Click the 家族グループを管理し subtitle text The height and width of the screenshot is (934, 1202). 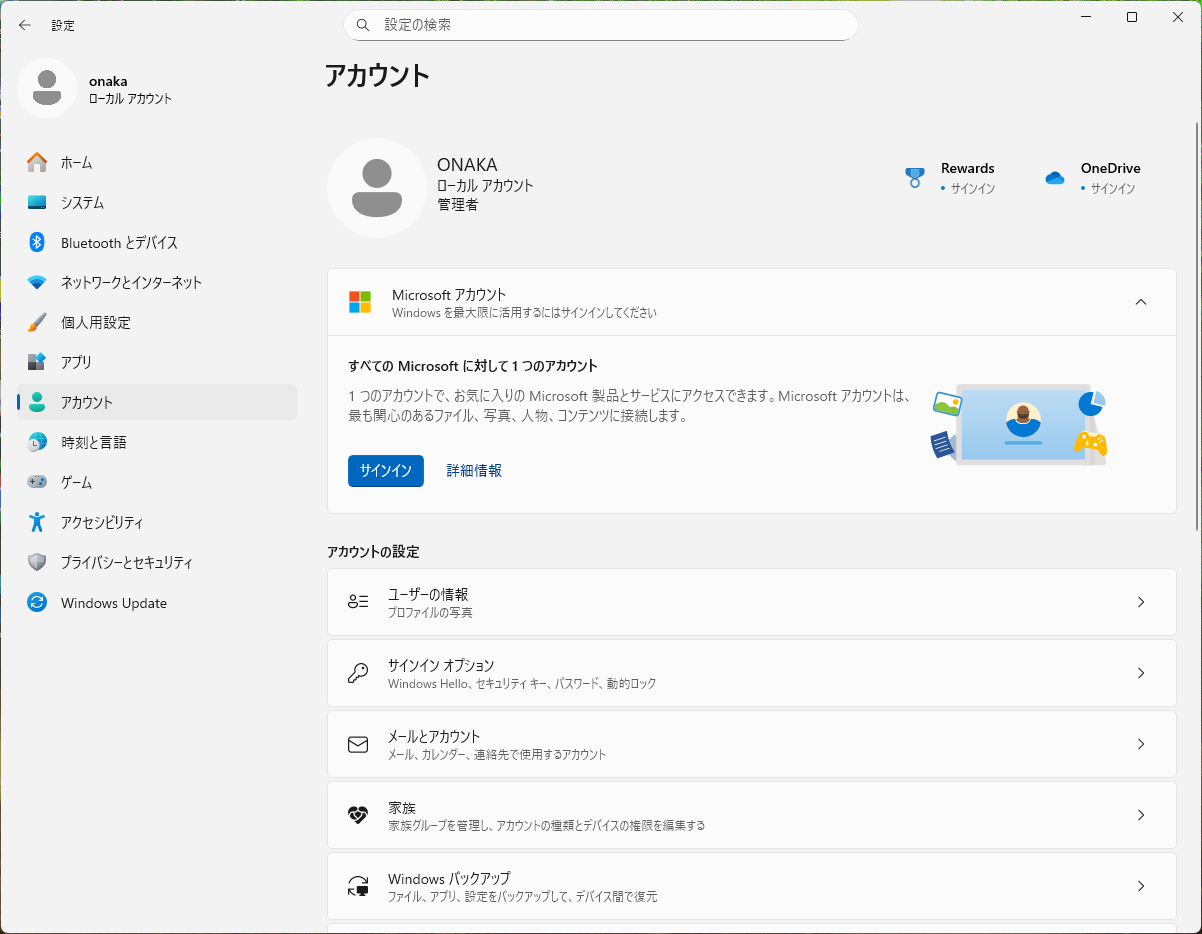click(547, 825)
